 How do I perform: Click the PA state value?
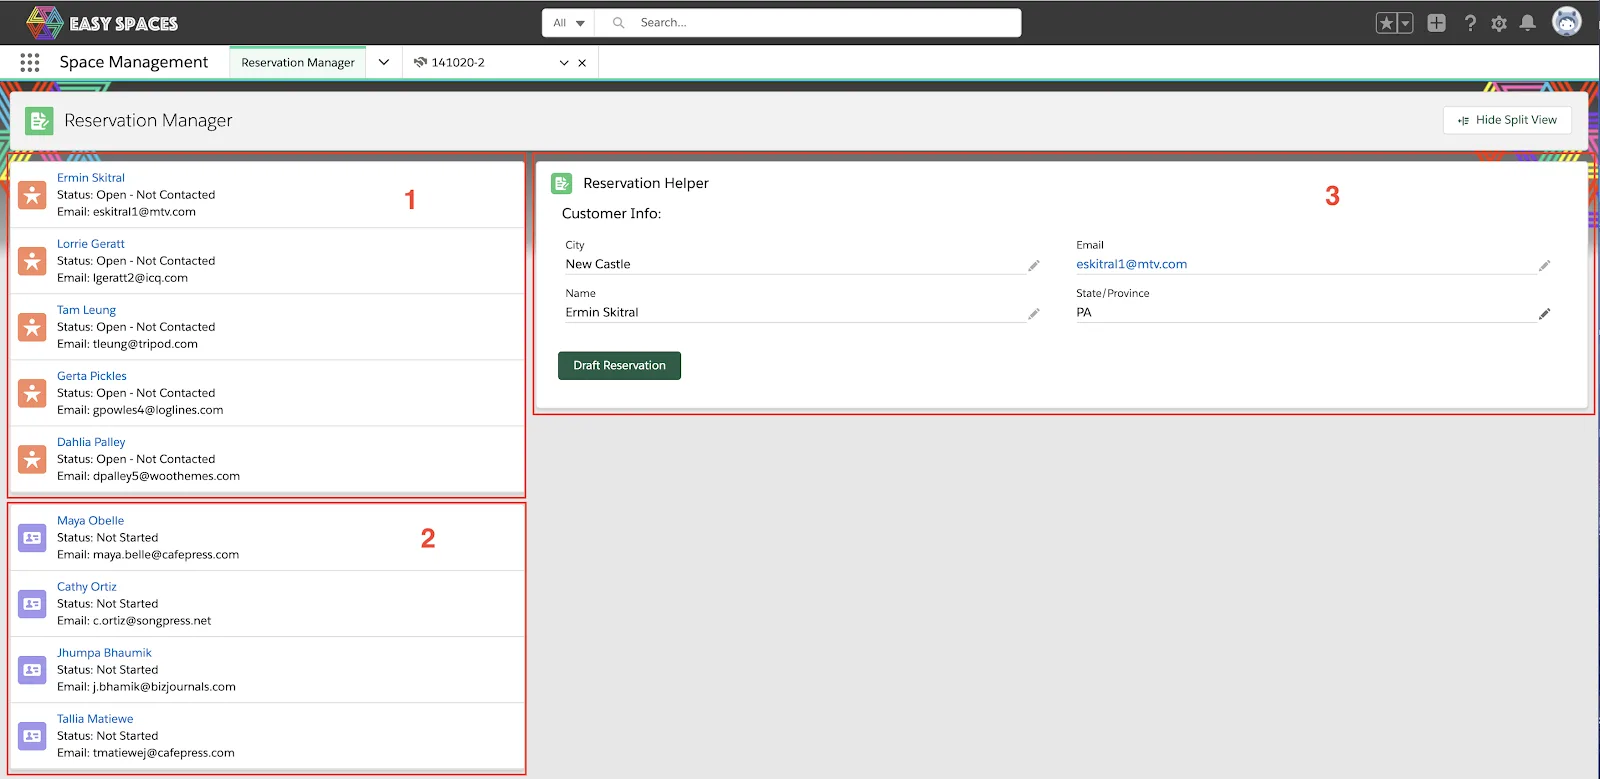click(x=1084, y=312)
